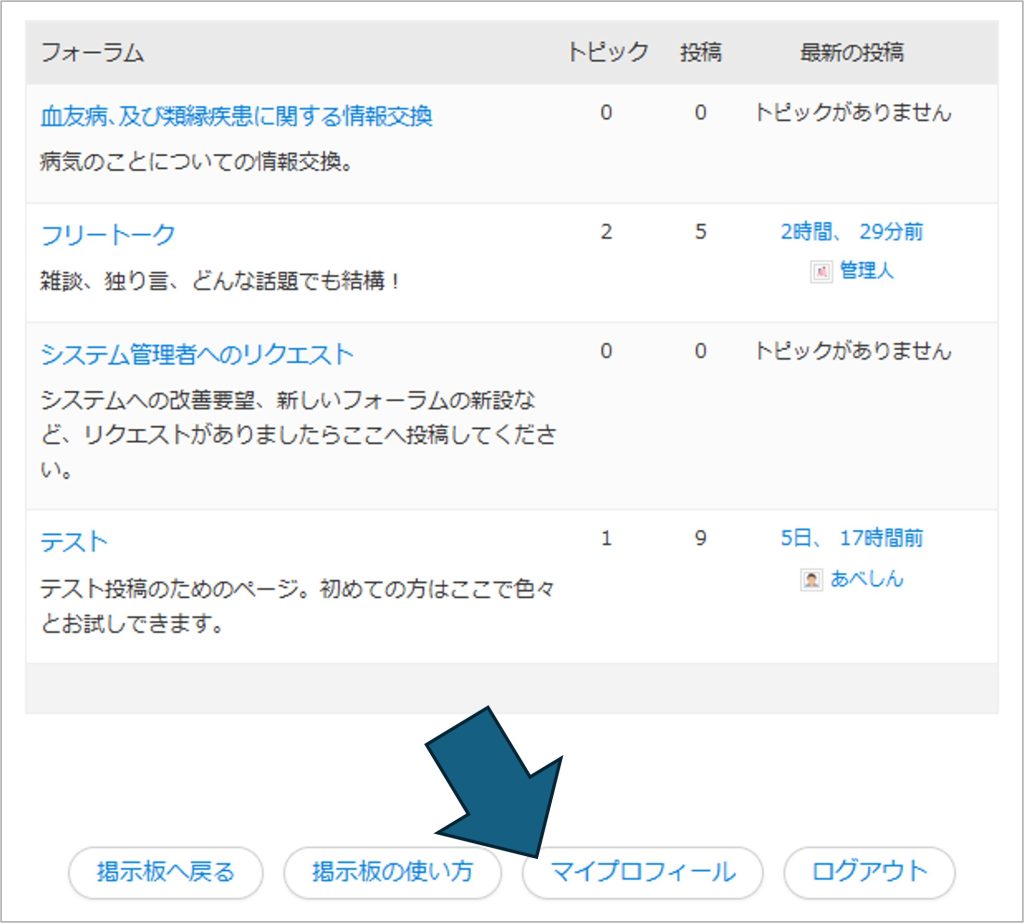
Task: Click the フォーラム column header
Action: [x=92, y=53]
